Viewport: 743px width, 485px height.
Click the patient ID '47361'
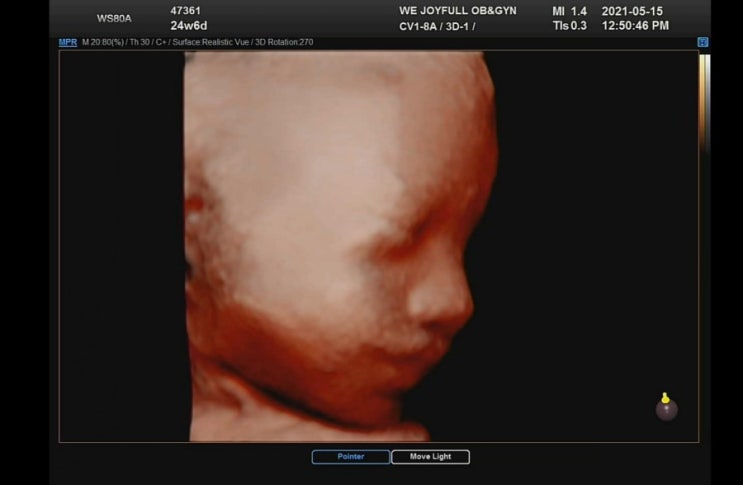(x=185, y=10)
